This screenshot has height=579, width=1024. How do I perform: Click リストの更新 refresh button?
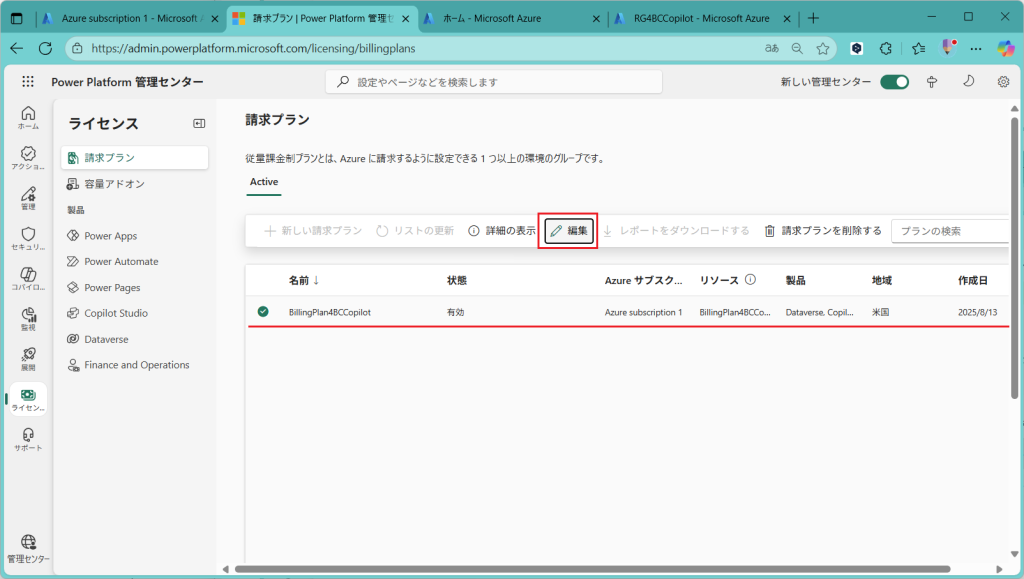tap(415, 230)
